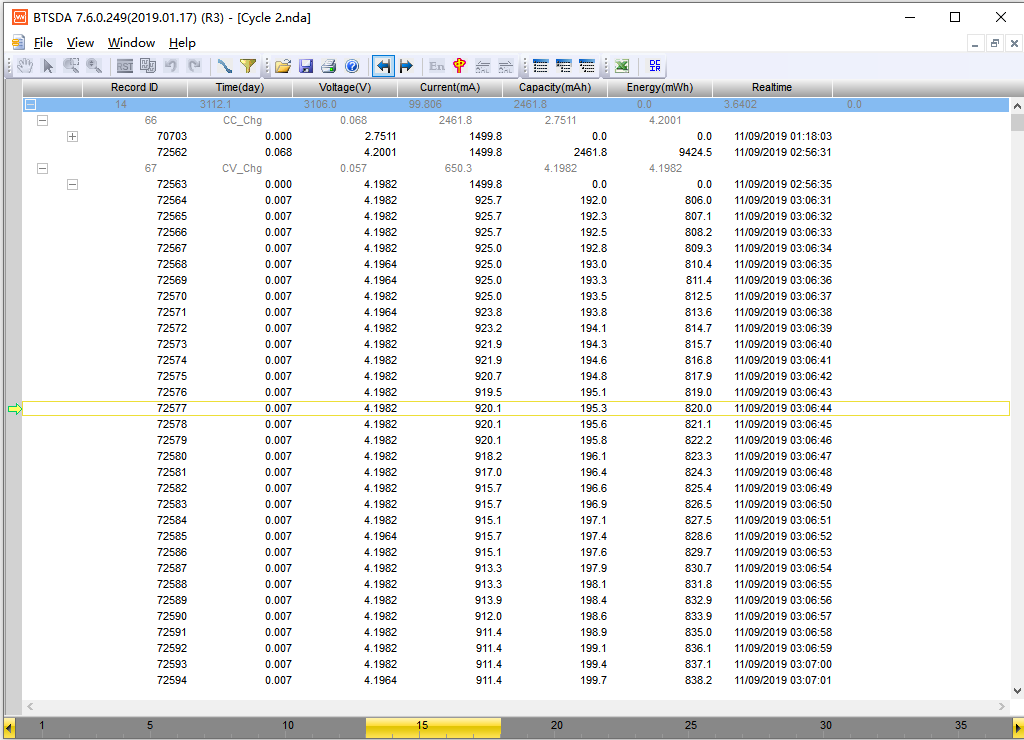Click the icon right of the RST icon
The image size is (1024, 740).
pyautogui.click(x=148, y=66)
